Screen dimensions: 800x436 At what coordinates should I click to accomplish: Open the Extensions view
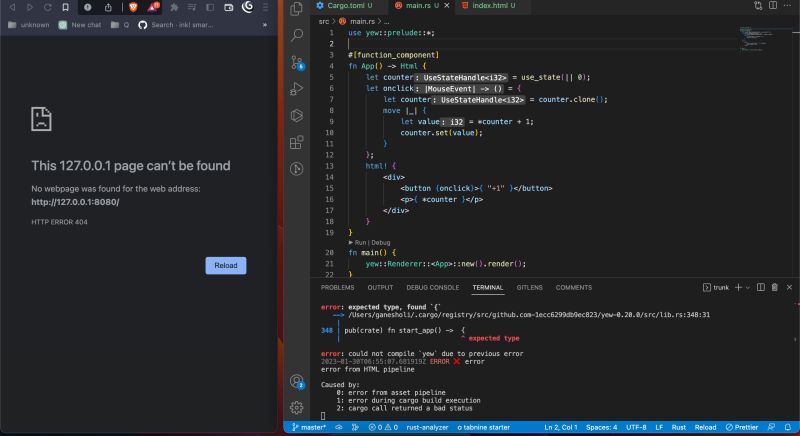(296, 142)
